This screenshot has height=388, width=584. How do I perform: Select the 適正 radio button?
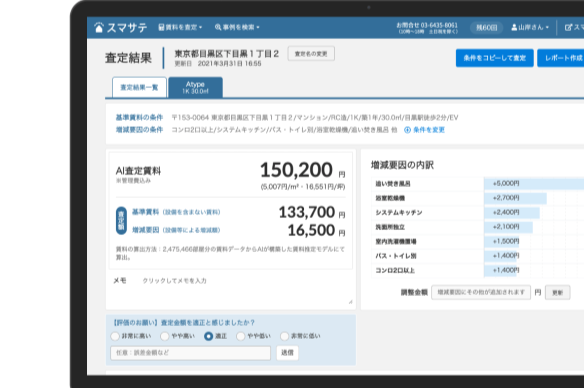[x=209, y=336]
